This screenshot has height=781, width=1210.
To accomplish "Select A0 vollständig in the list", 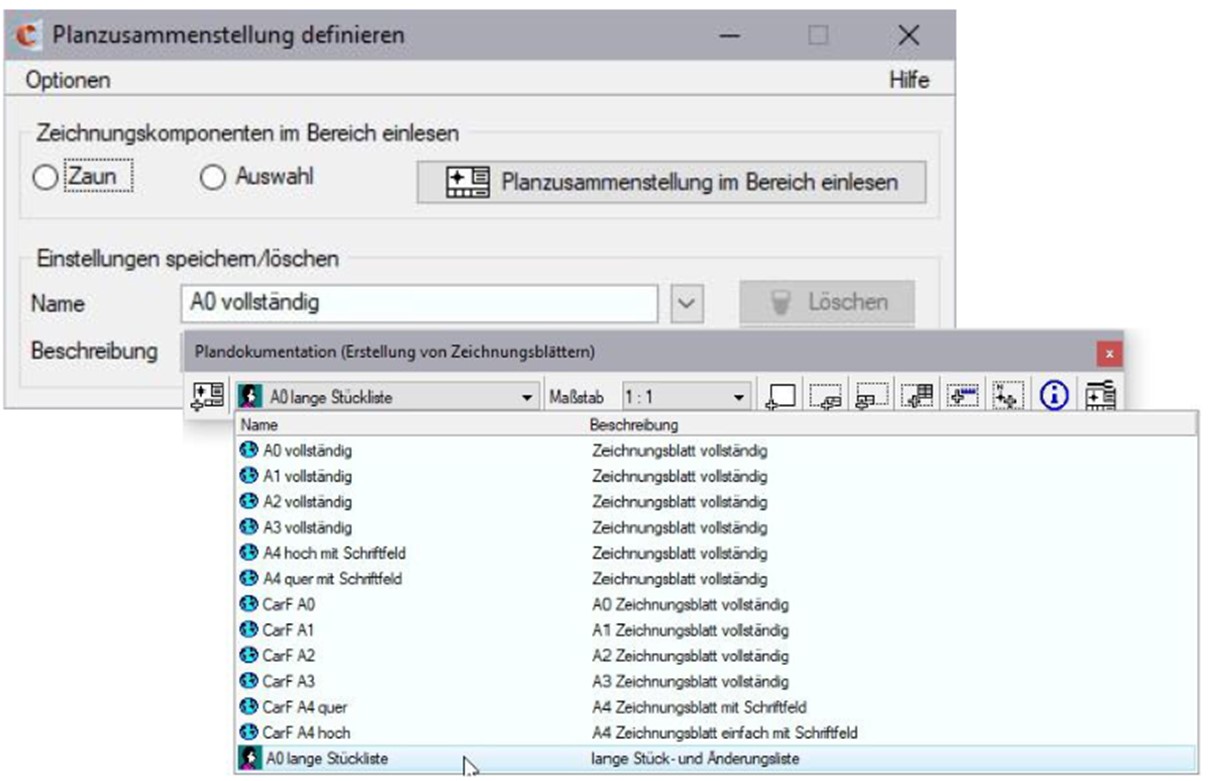I will 718,451.
